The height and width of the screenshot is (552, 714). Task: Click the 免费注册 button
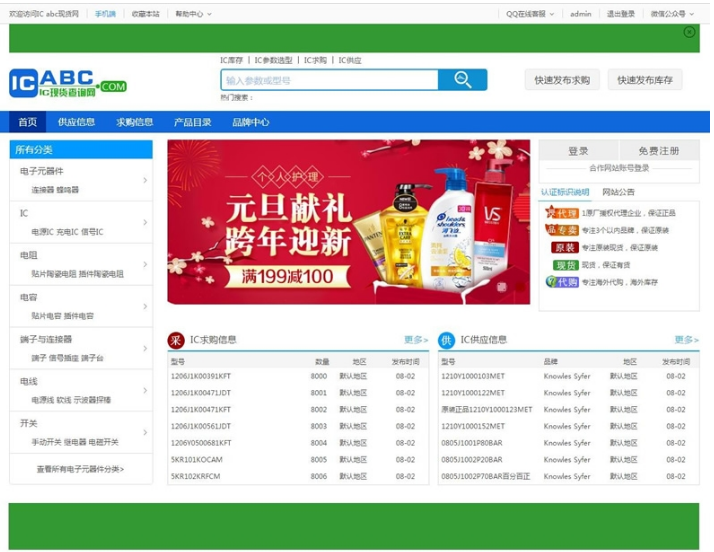[x=659, y=151]
